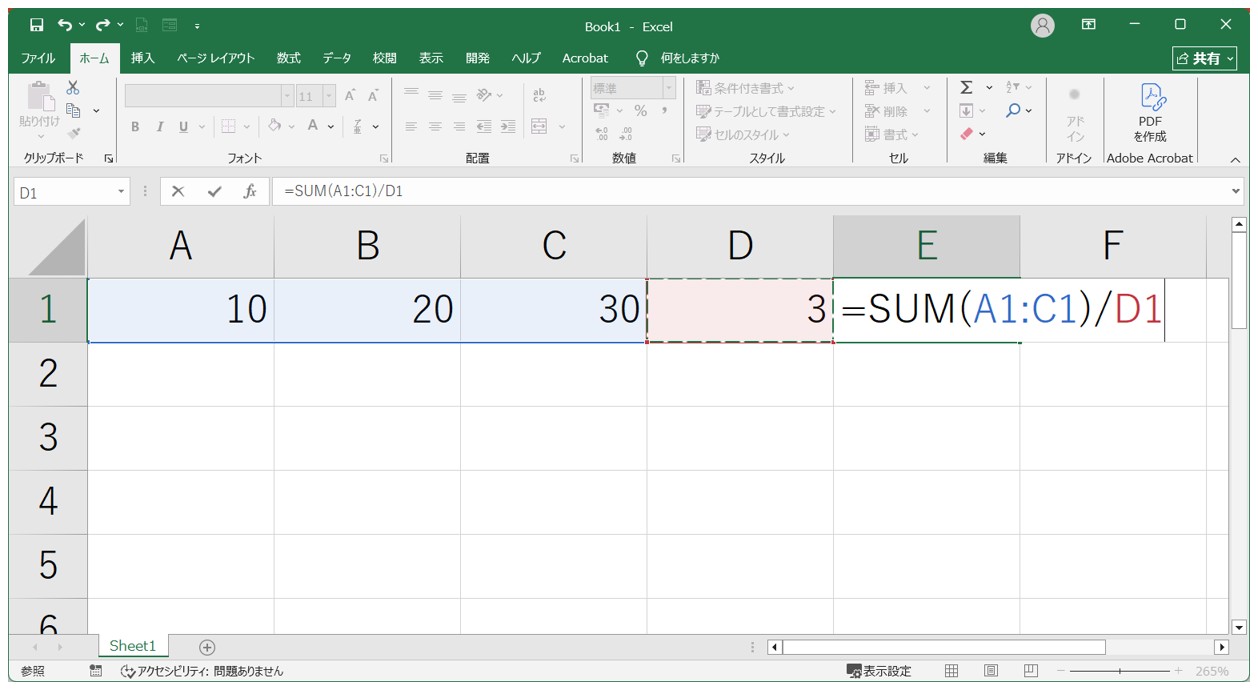Click the Undo arrow icon
This screenshot has height=689, width=1258.
tap(66, 25)
